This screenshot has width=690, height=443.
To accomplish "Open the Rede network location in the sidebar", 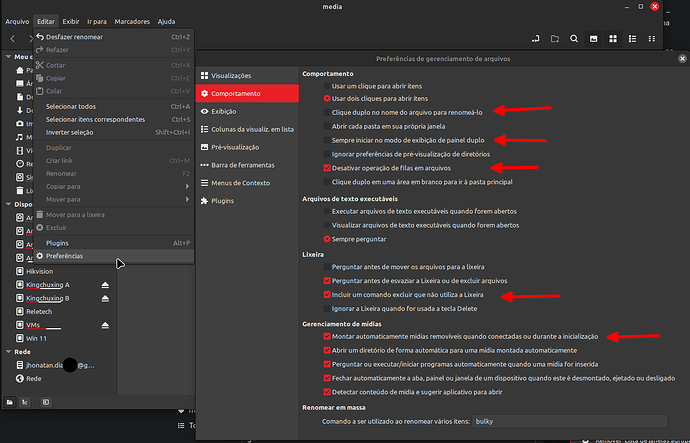I will [33, 379].
